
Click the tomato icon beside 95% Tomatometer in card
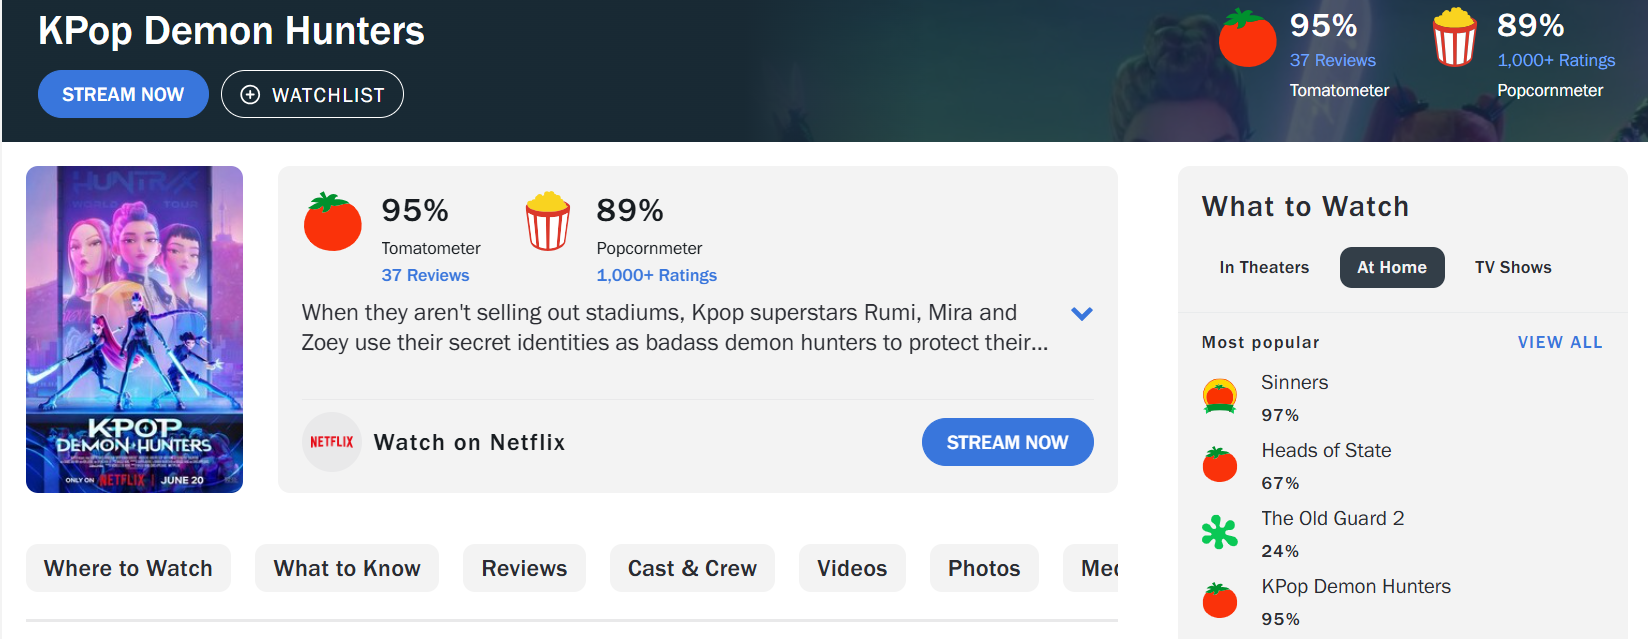333,221
